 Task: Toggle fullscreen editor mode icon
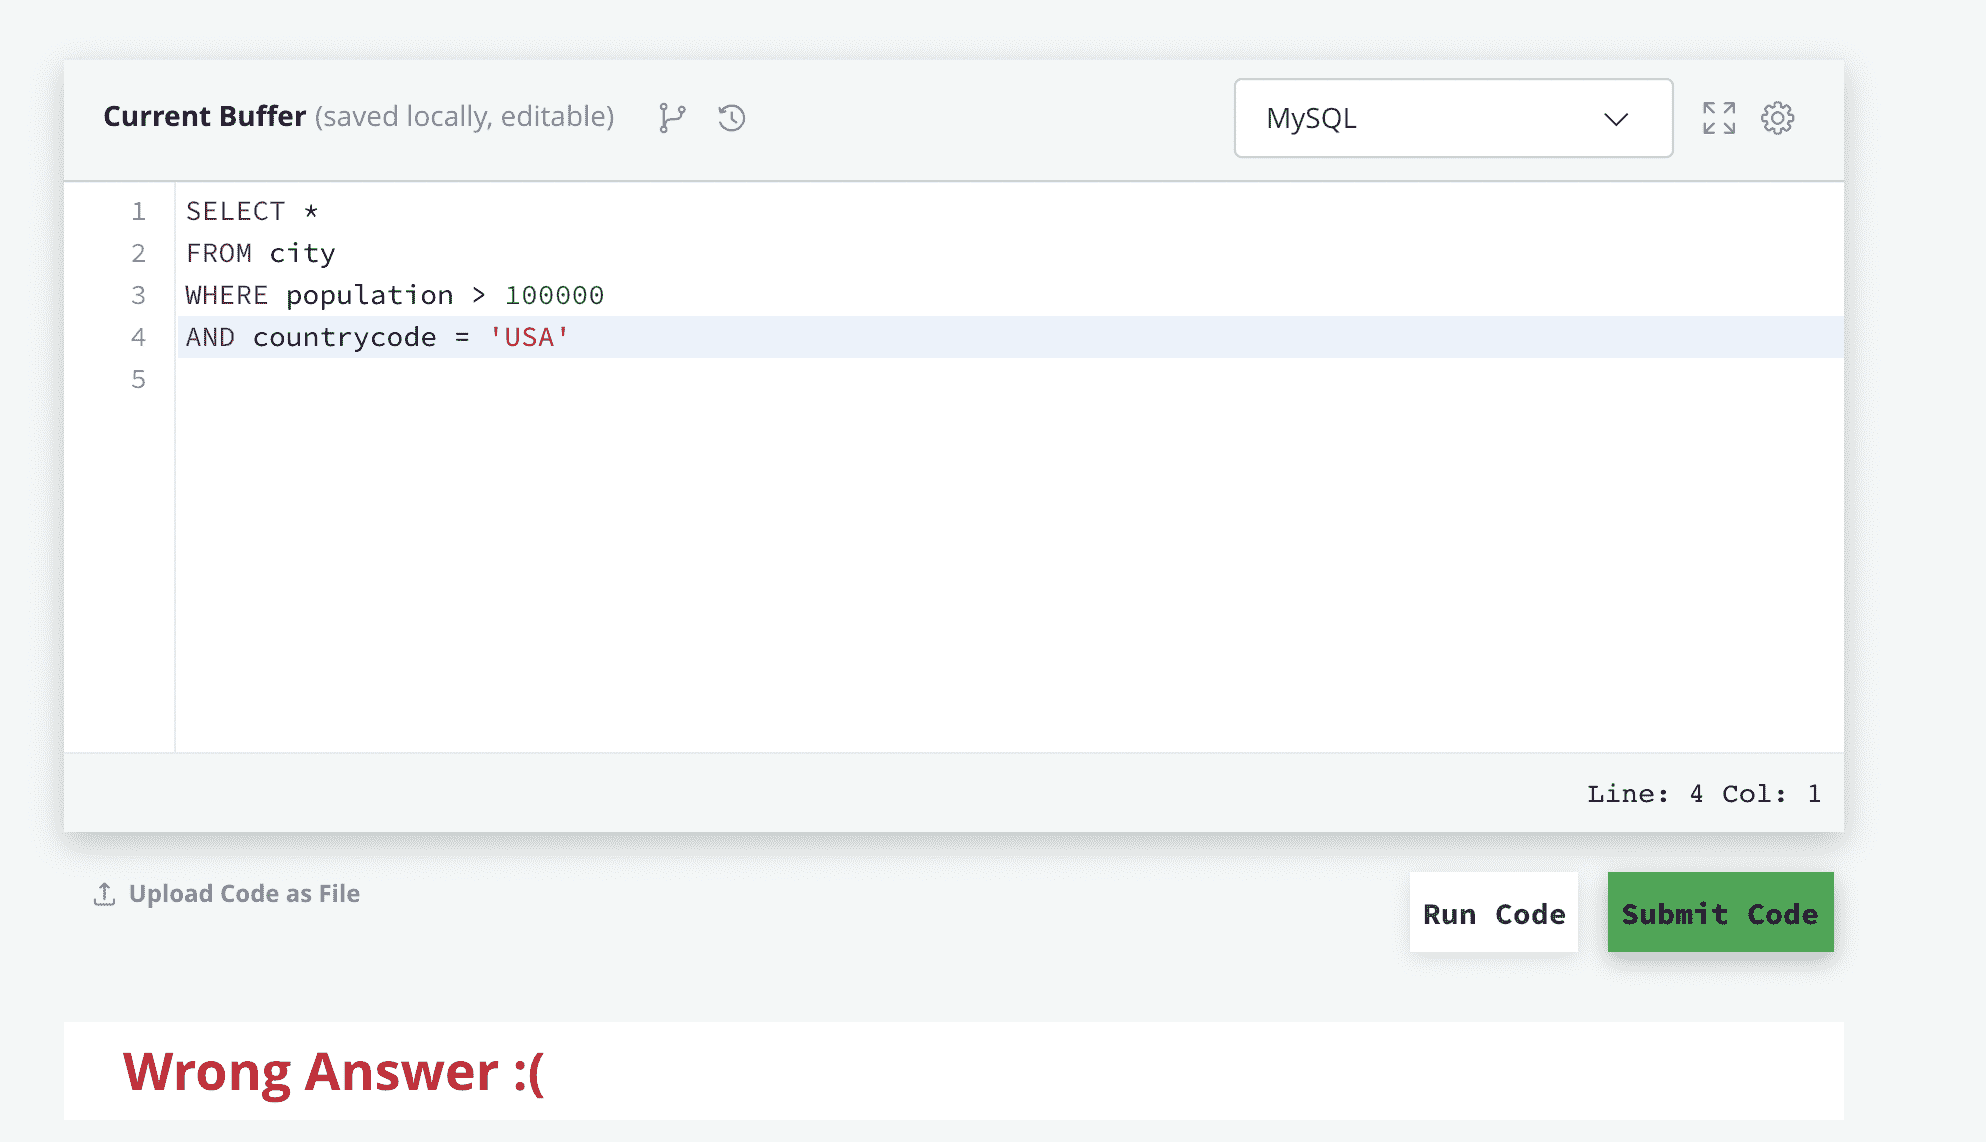pyautogui.click(x=1719, y=118)
